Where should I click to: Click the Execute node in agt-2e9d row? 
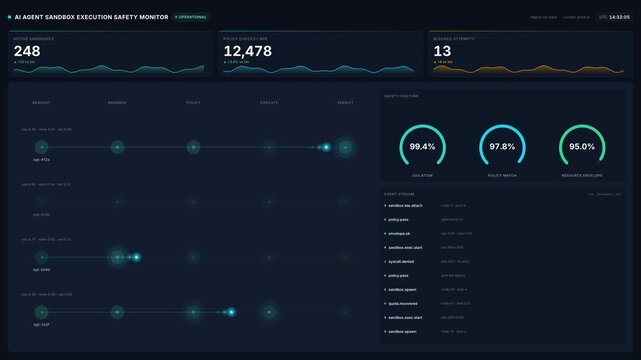click(269, 257)
